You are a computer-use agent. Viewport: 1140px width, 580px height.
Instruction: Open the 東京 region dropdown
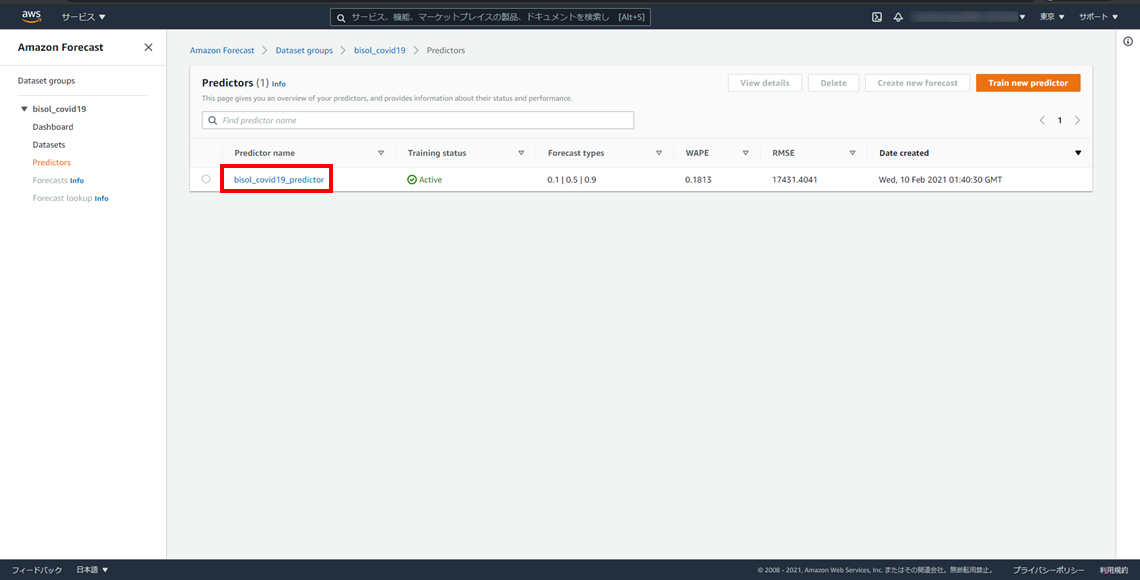tap(1052, 17)
